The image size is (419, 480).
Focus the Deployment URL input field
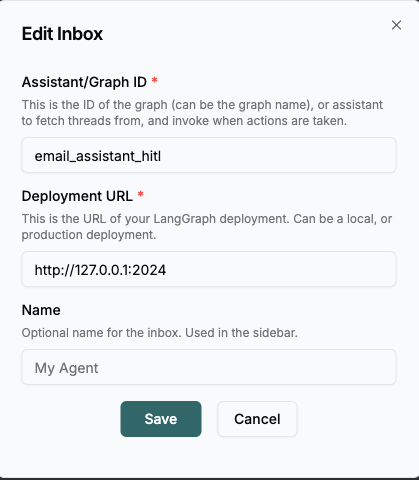coord(209,269)
